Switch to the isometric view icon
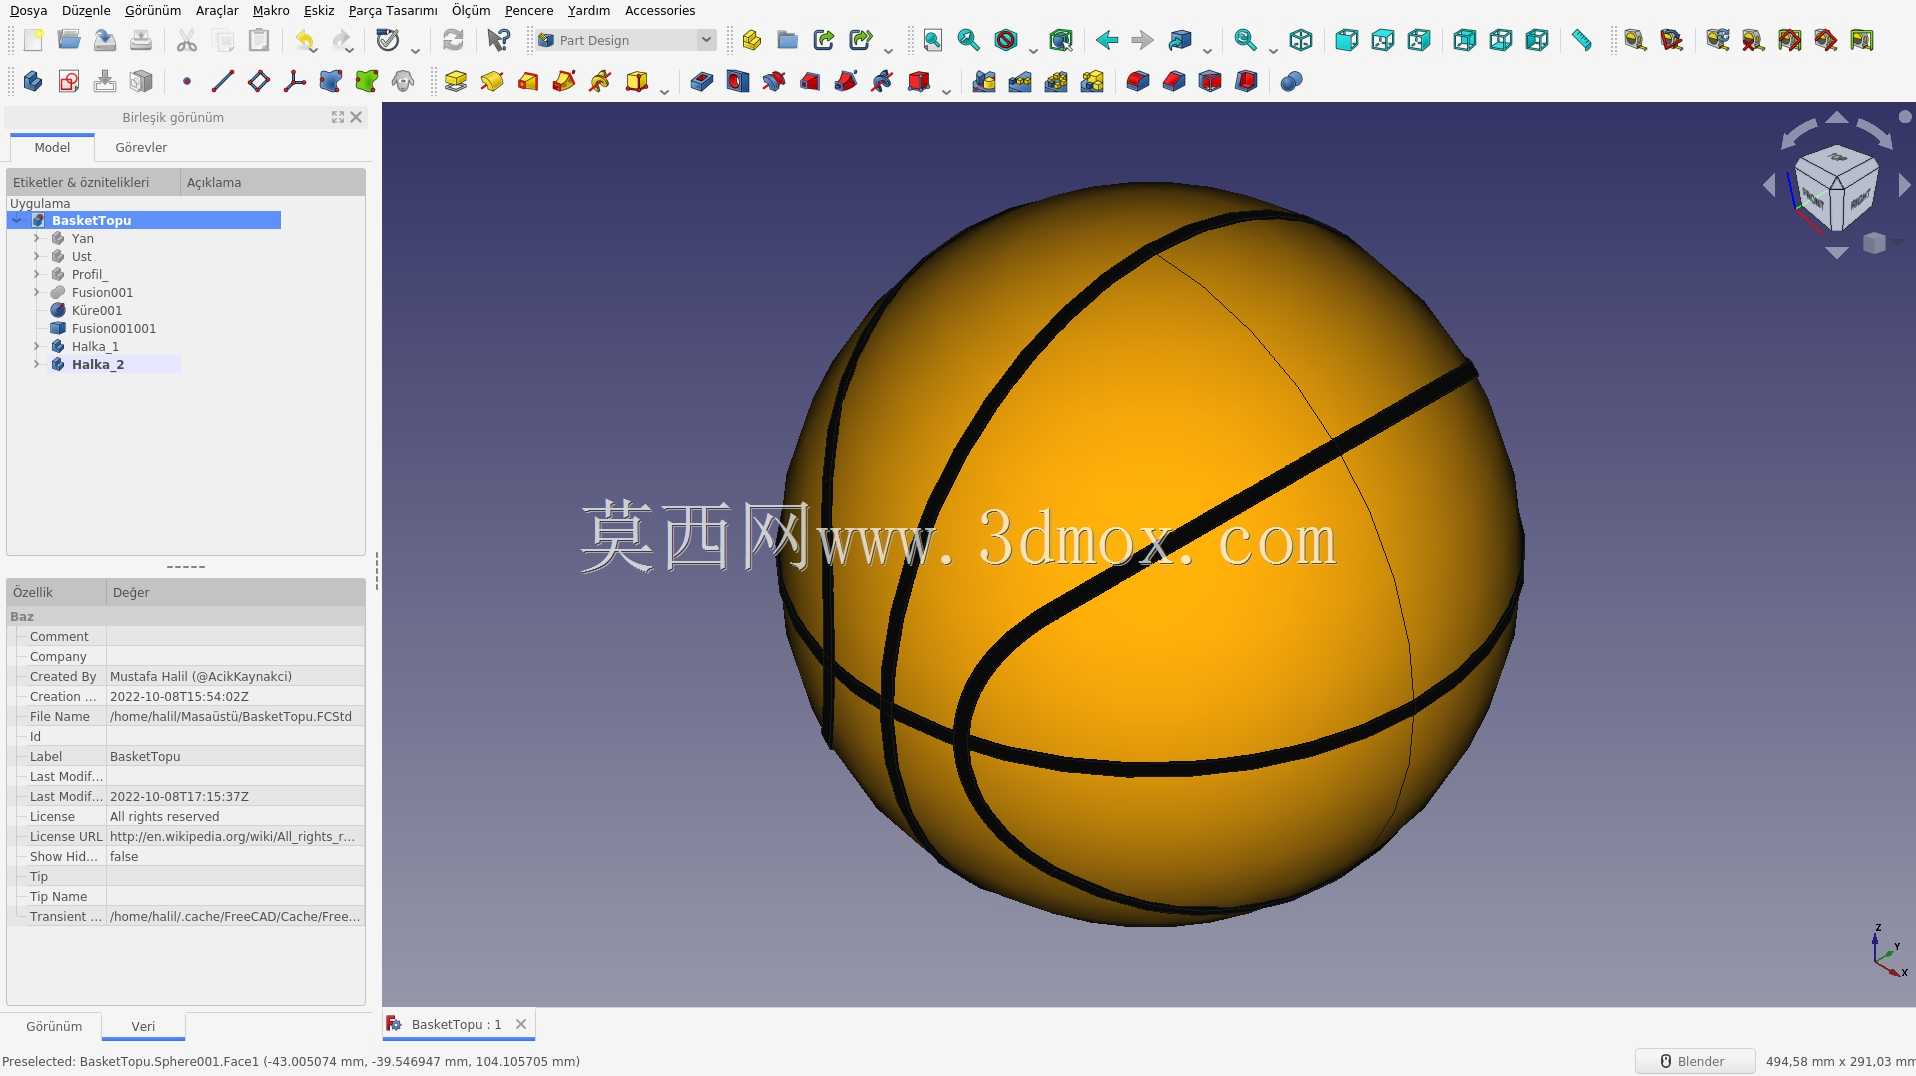 [x=1300, y=40]
